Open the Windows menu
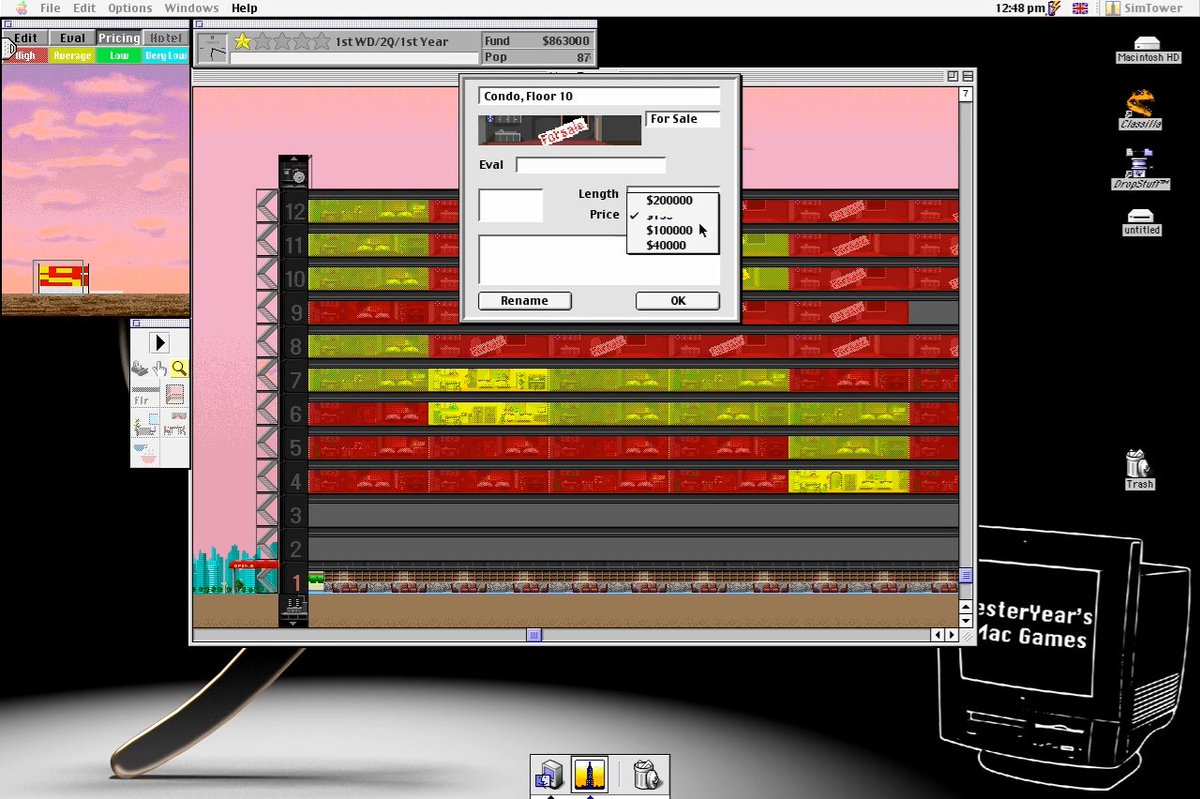 [191, 8]
